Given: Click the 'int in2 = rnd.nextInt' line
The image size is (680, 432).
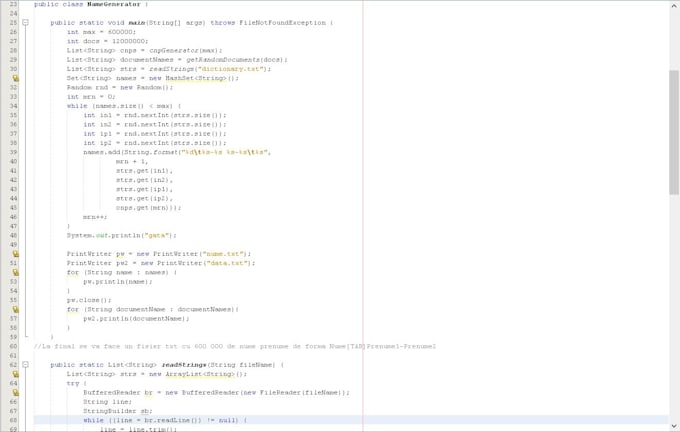Looking at the screenshot, I should tap(155, 124).
